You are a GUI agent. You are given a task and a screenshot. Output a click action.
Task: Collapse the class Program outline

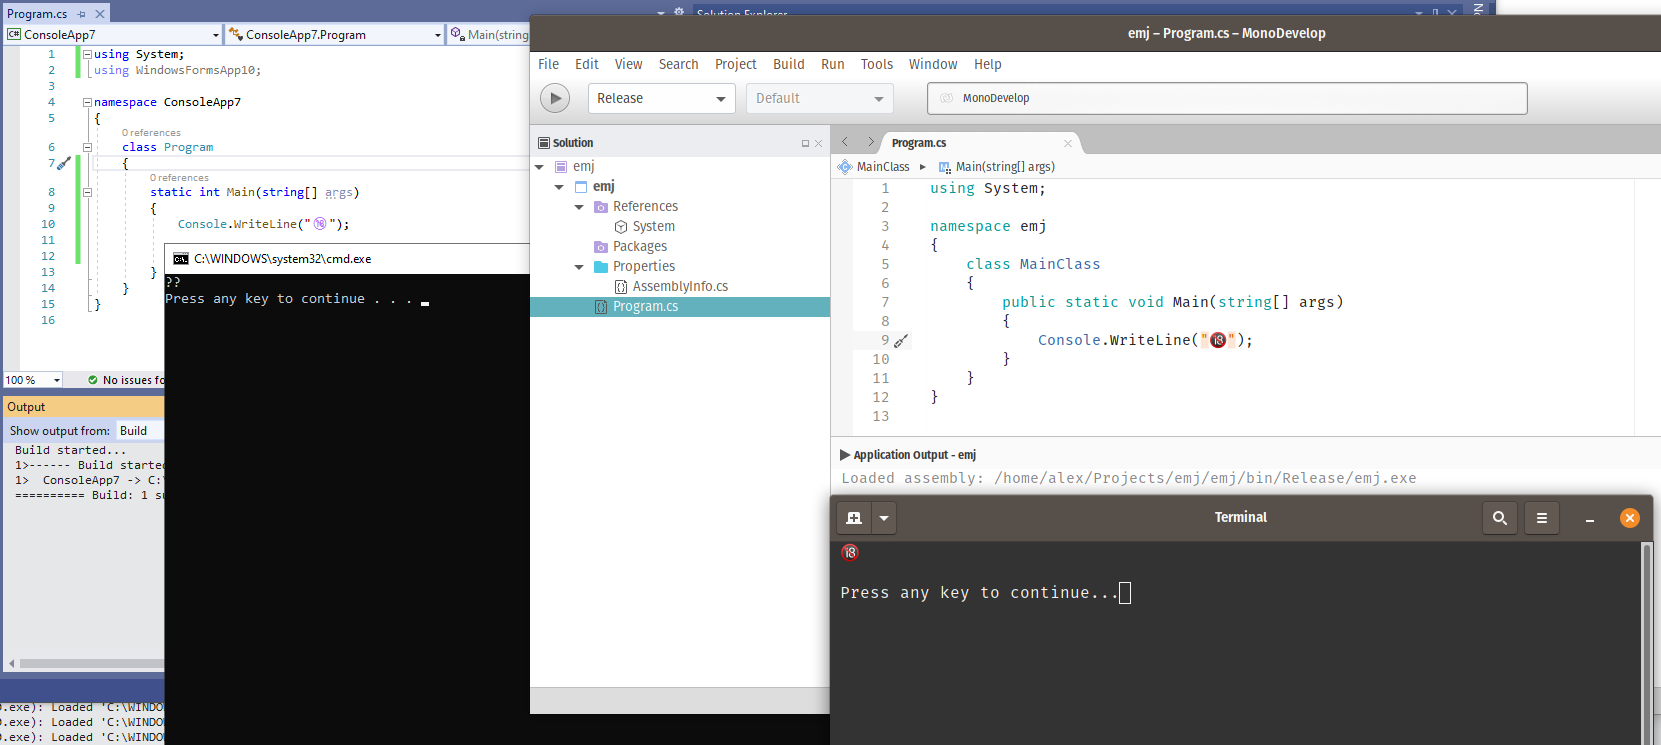(x=87, y=147)
